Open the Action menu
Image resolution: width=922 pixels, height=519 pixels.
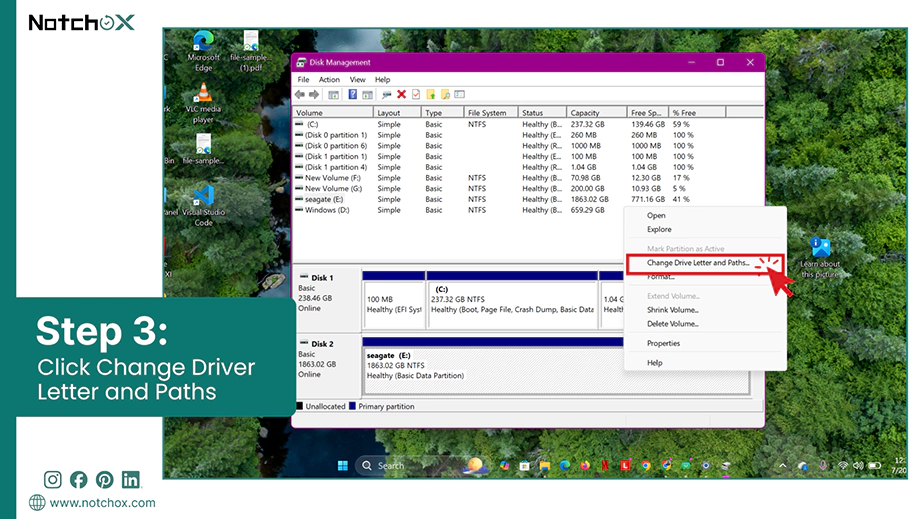[329, 79]
